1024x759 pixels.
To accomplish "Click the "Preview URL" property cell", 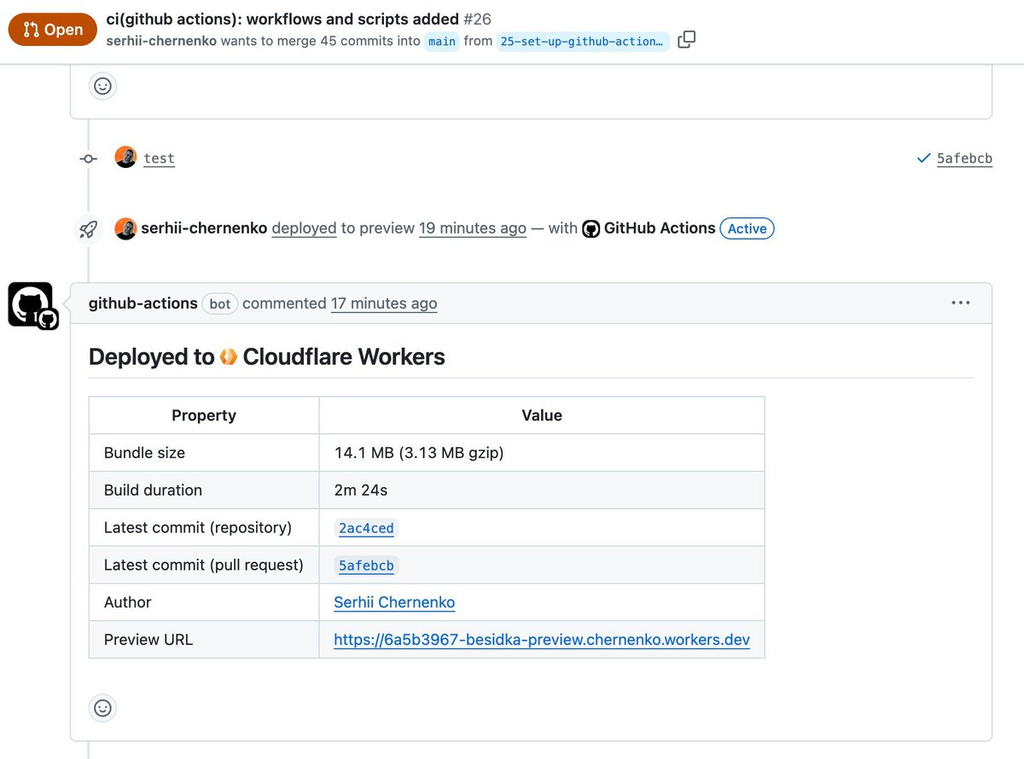I will (x=204, y=639).
